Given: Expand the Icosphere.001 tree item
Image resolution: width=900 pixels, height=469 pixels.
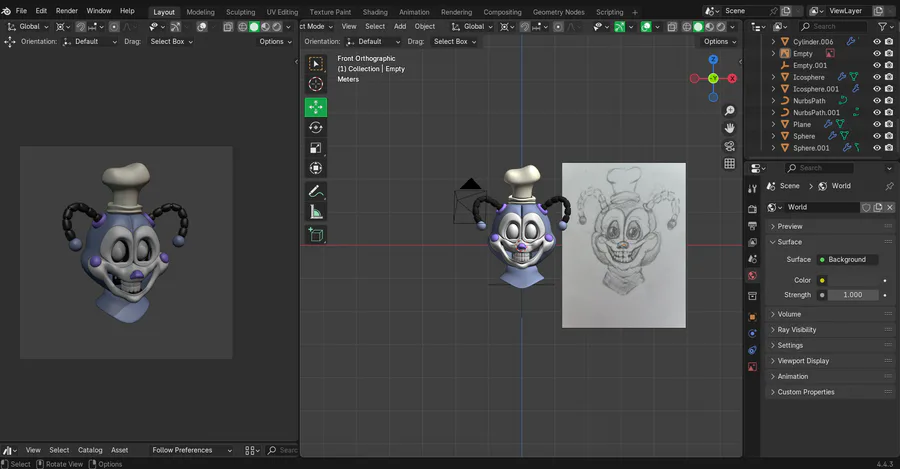Looking at the screenshot, I should click(x=773, y=89).
